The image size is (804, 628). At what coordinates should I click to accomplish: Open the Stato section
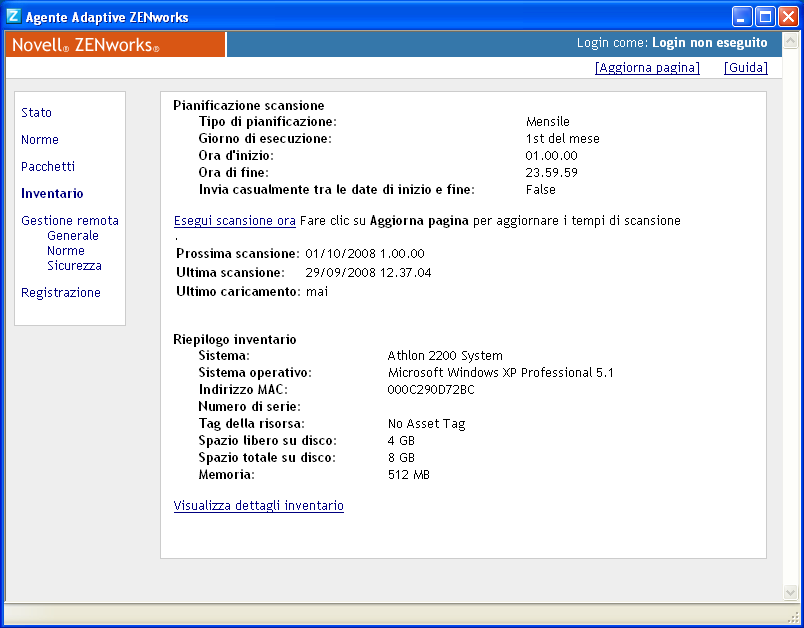[36, 113]
